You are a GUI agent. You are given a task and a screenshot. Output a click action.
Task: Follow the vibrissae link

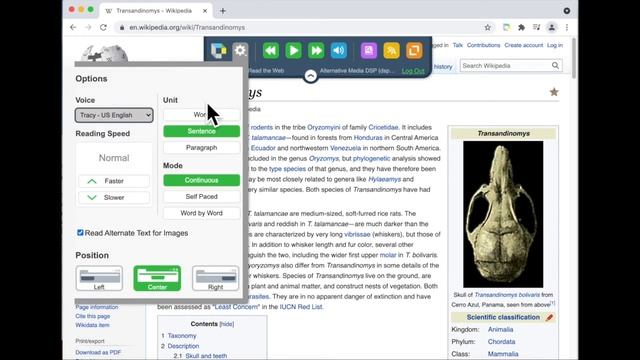click(x=357, y=234)
